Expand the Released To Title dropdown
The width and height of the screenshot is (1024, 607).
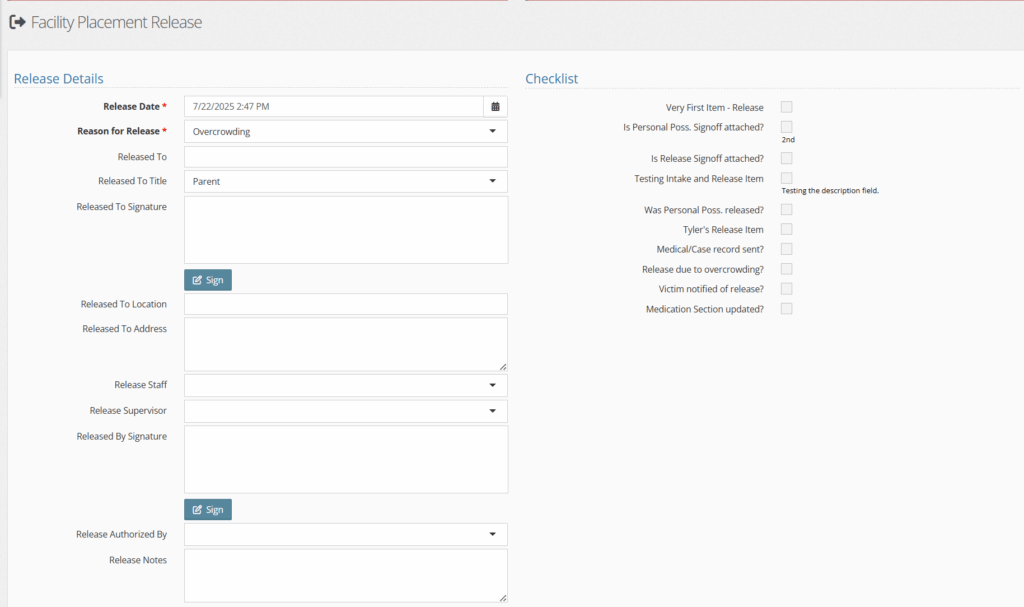click(345, 181)
